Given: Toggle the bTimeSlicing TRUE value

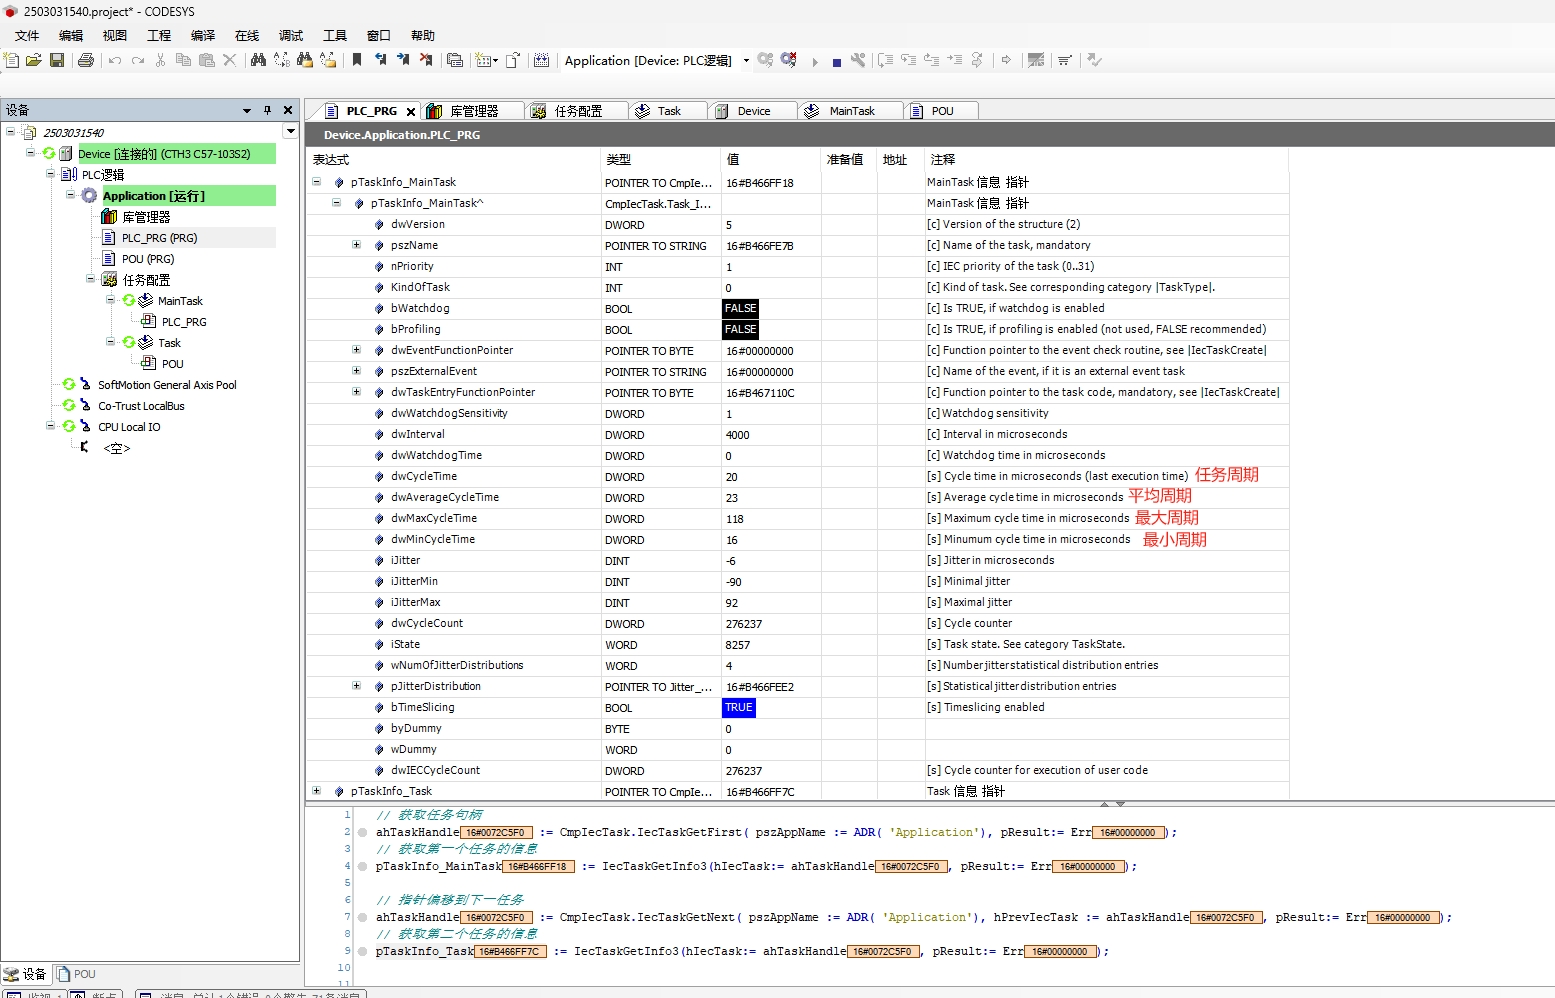Looking at the screenshot, I should click(x=738, y=707).
